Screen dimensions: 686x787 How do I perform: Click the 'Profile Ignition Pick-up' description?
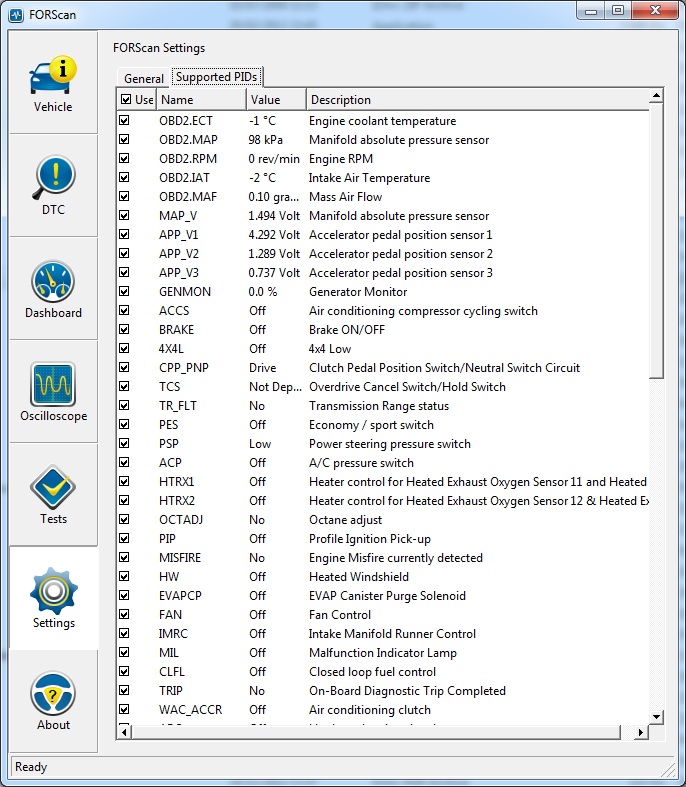click(x=369, y=539)
